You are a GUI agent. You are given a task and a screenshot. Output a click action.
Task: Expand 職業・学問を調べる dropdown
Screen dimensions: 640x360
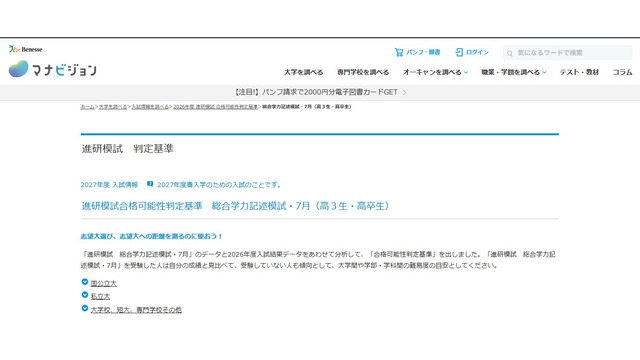click(513, 72)
